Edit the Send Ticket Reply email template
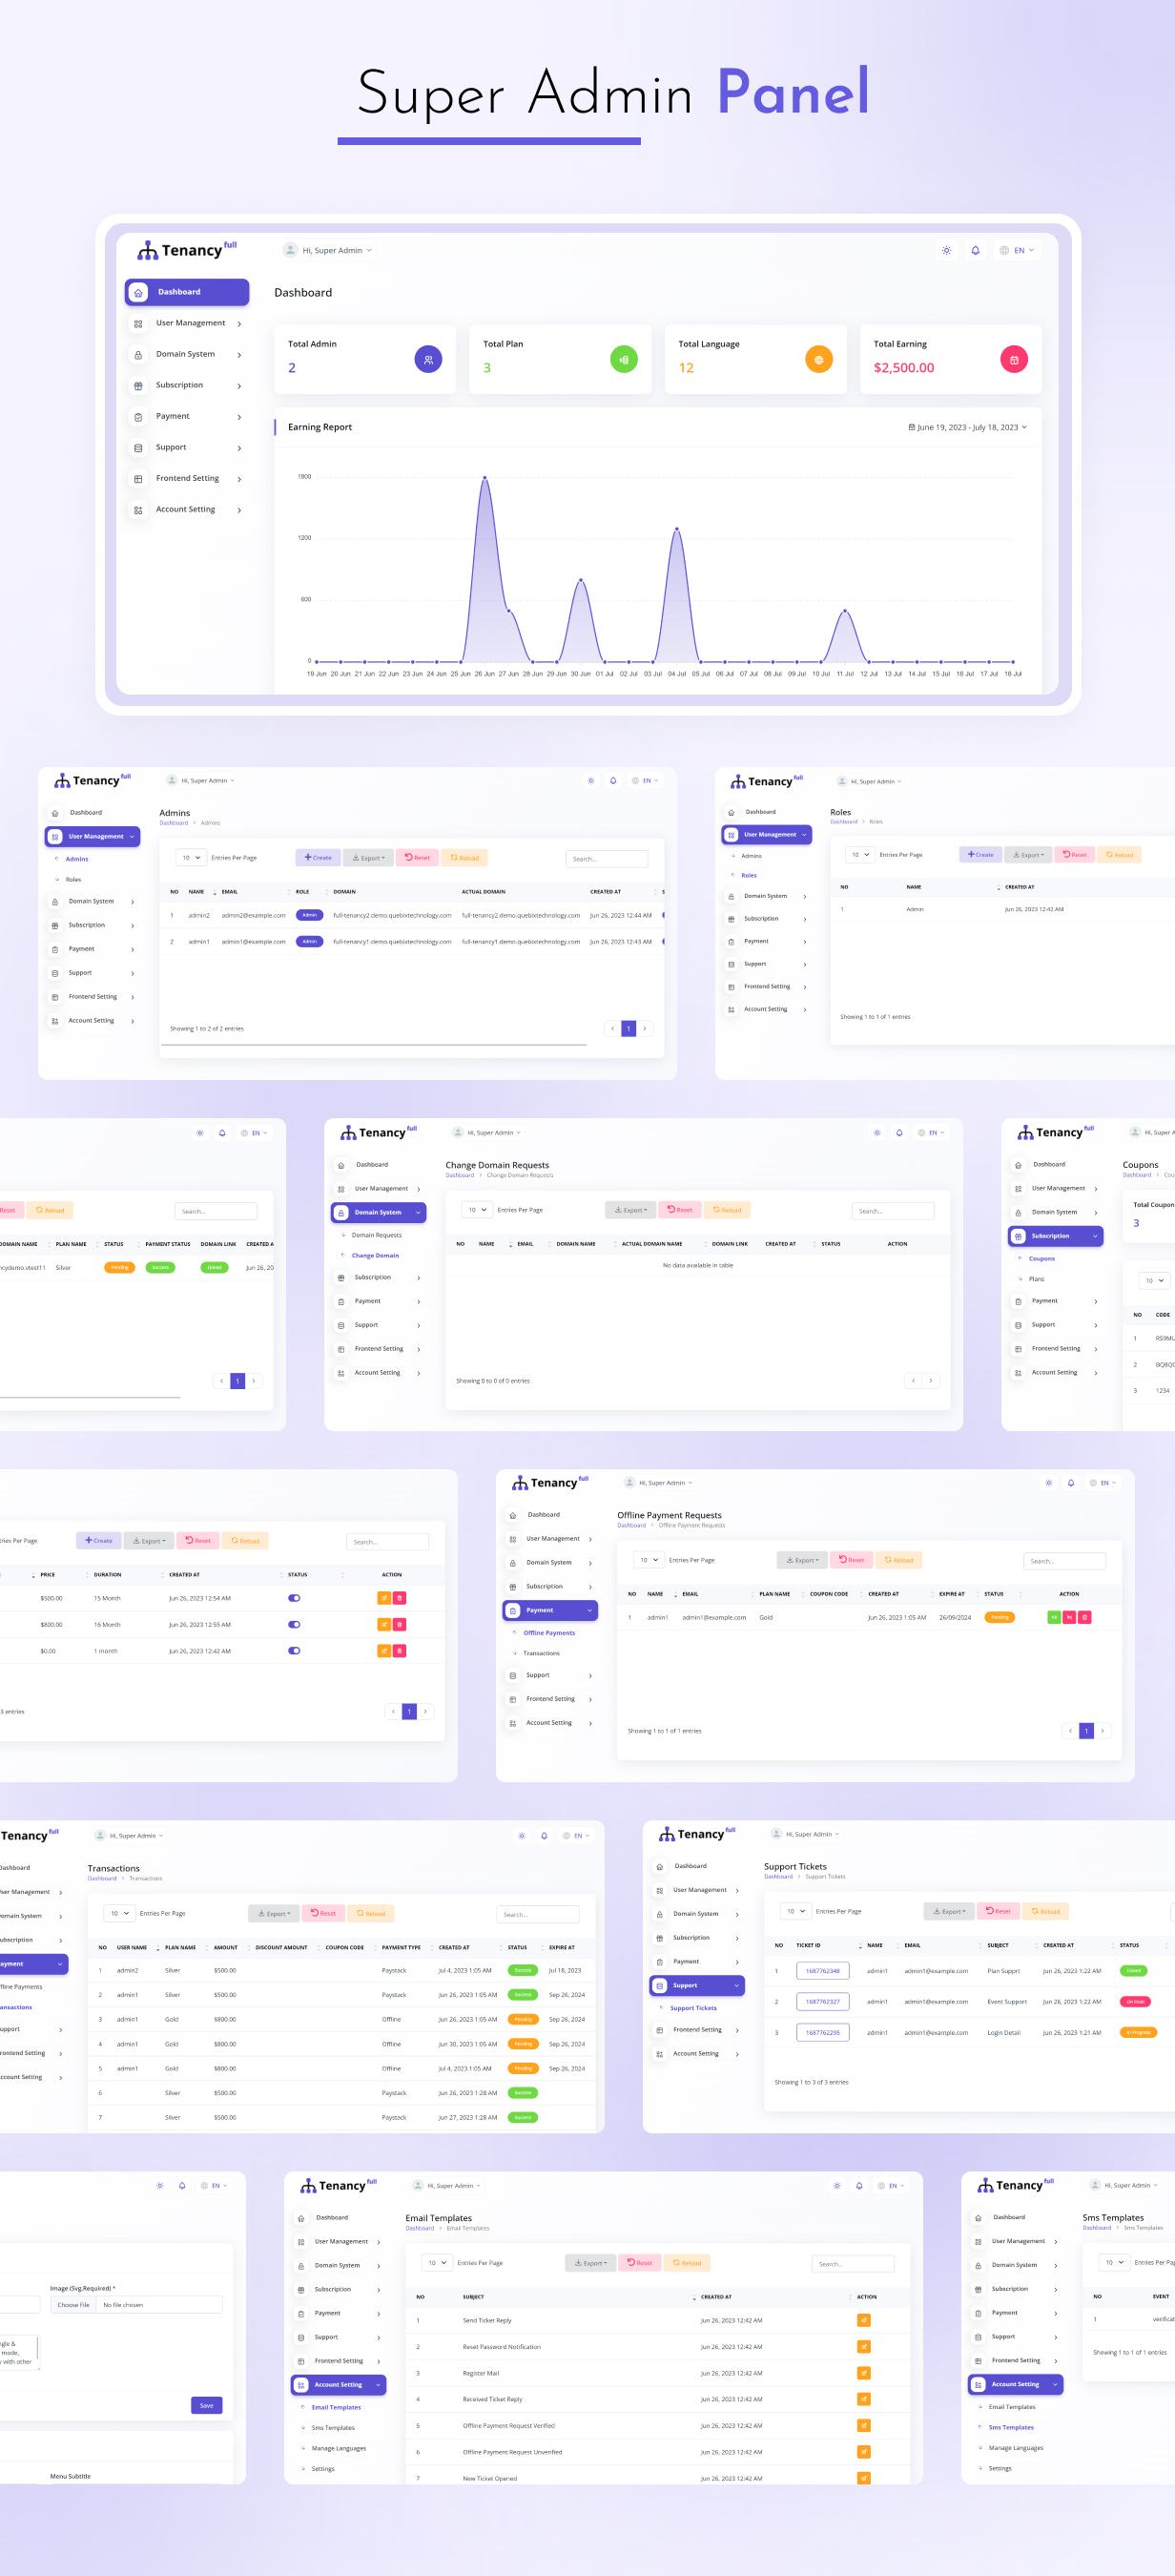The width and height of the screenshot is (1175, 2576). point(864,2320)
